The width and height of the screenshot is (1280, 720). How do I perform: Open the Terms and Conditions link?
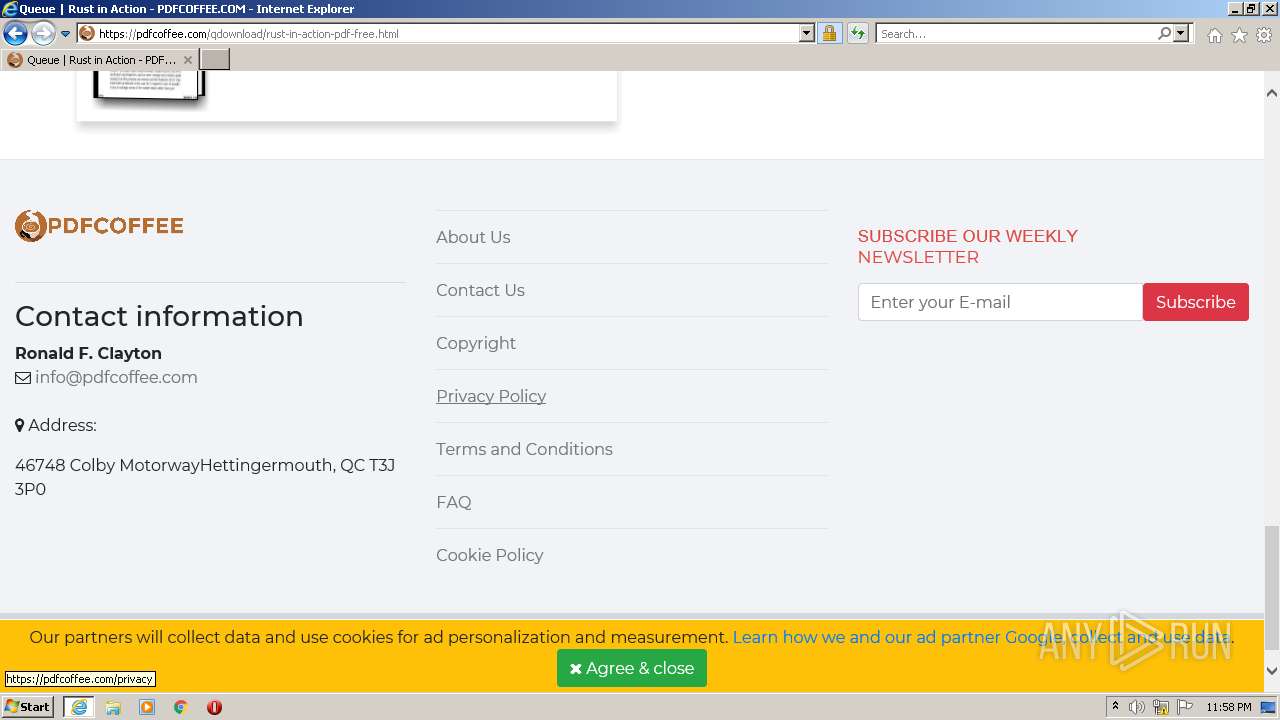pyautogui.click(x=524, y=449)
